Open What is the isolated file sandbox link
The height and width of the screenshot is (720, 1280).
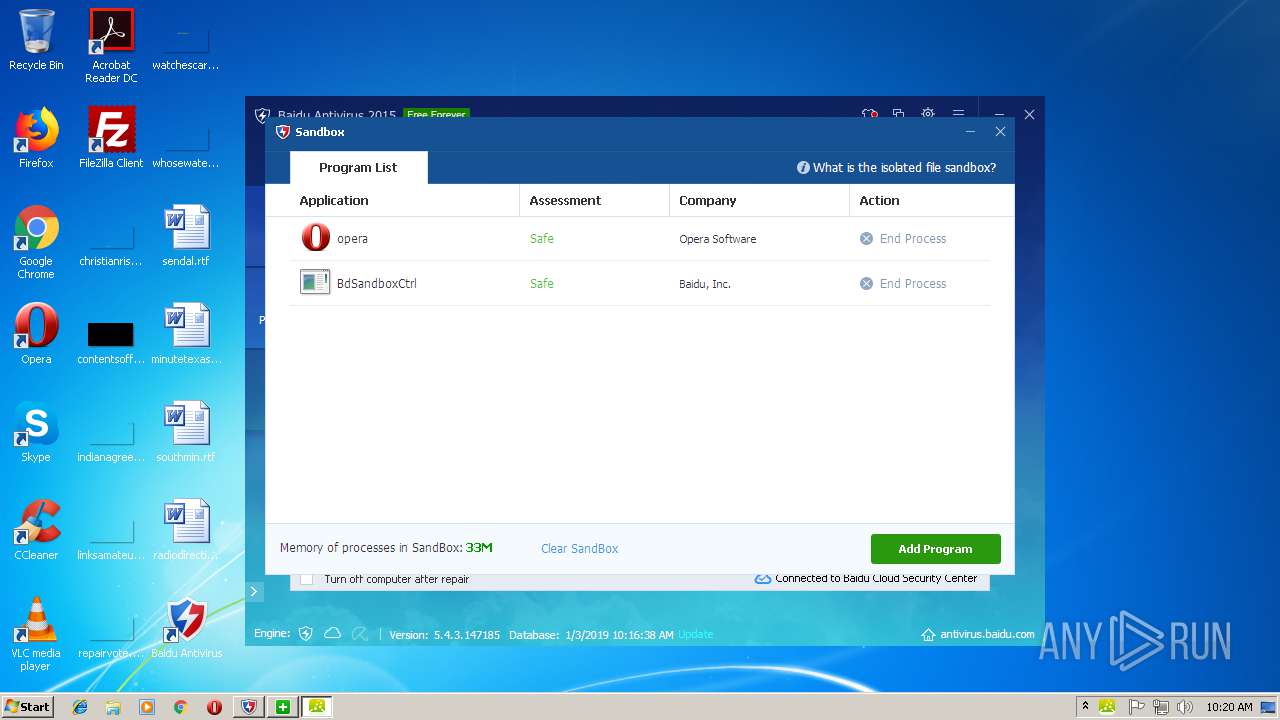click(x=904, y=168)
